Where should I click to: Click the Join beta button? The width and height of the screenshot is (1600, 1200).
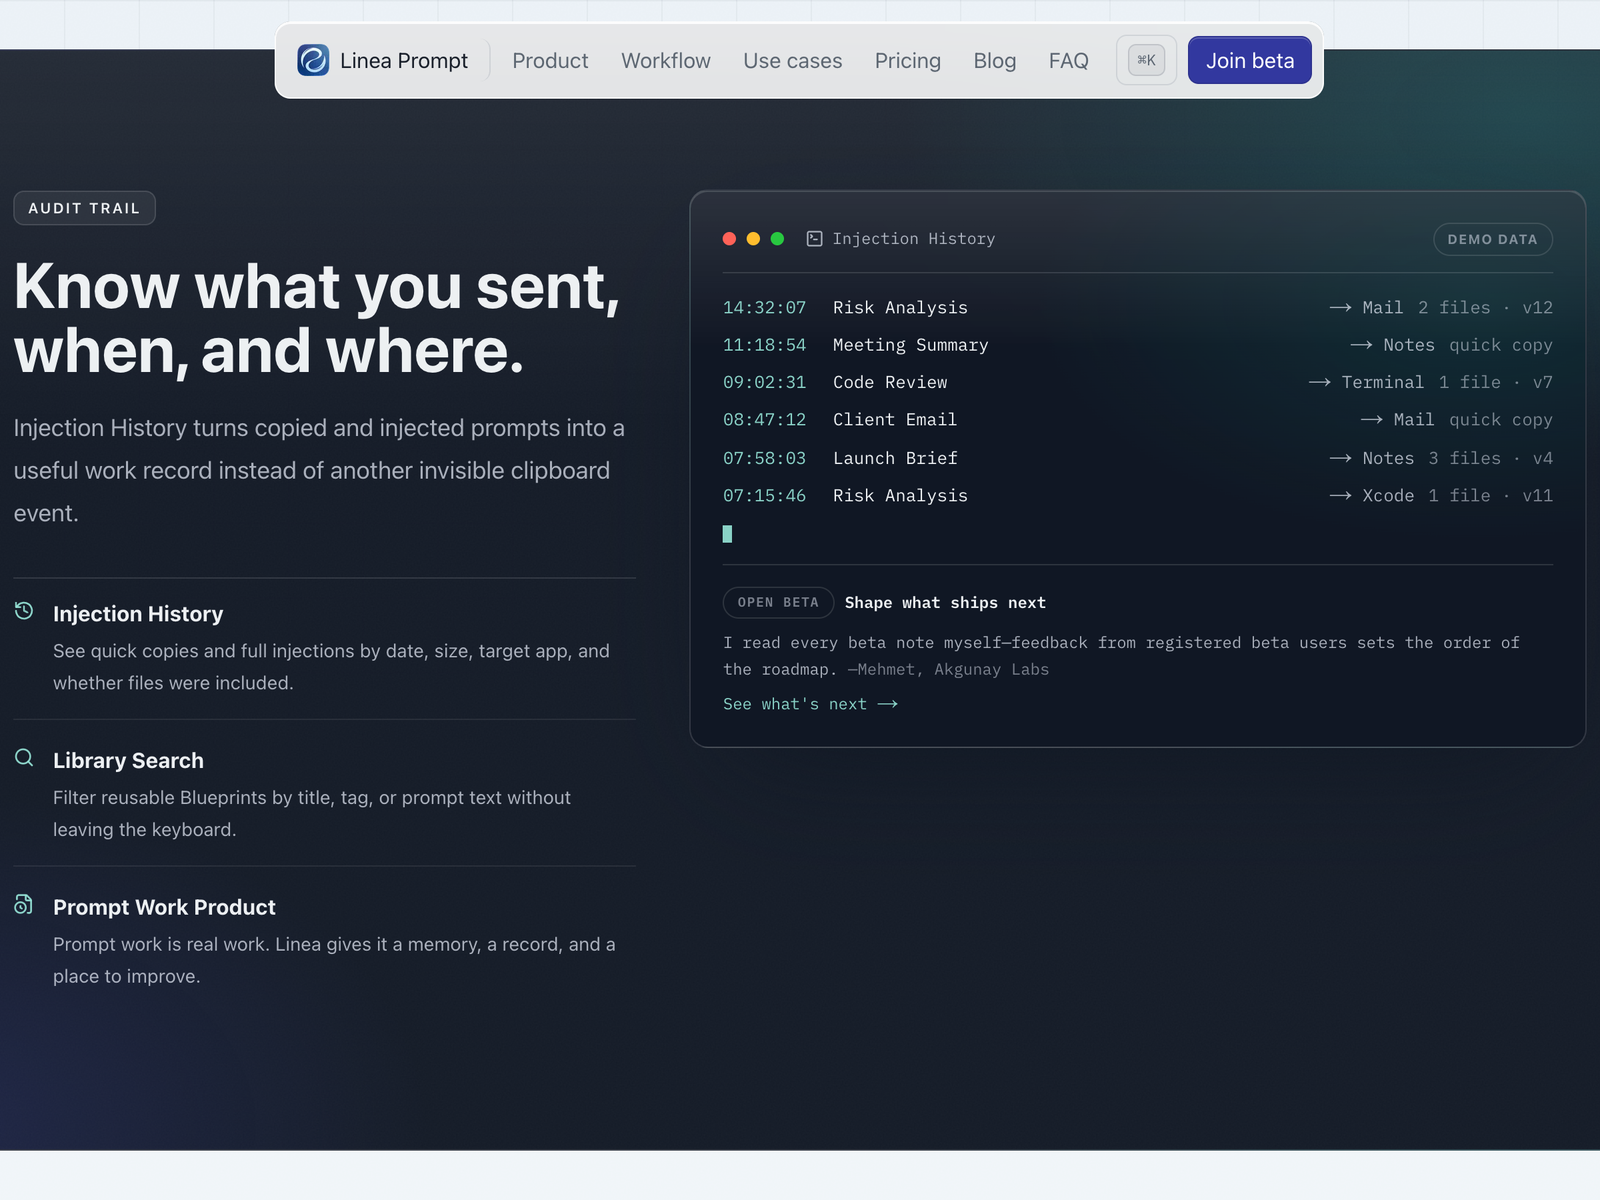click(1250, 60)
